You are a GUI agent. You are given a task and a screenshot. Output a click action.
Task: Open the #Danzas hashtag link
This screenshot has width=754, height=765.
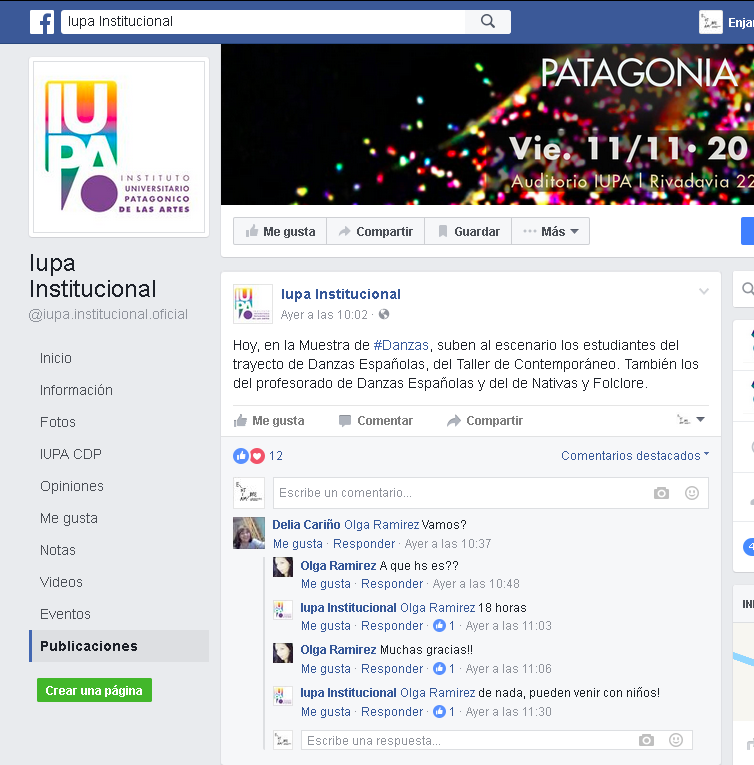coord(401,345)
